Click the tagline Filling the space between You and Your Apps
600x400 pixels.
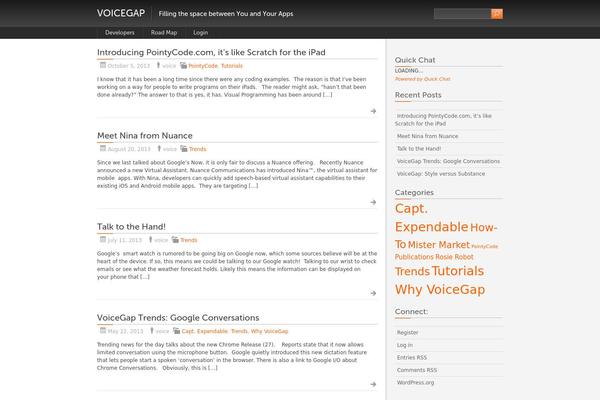tap(226, 14)
